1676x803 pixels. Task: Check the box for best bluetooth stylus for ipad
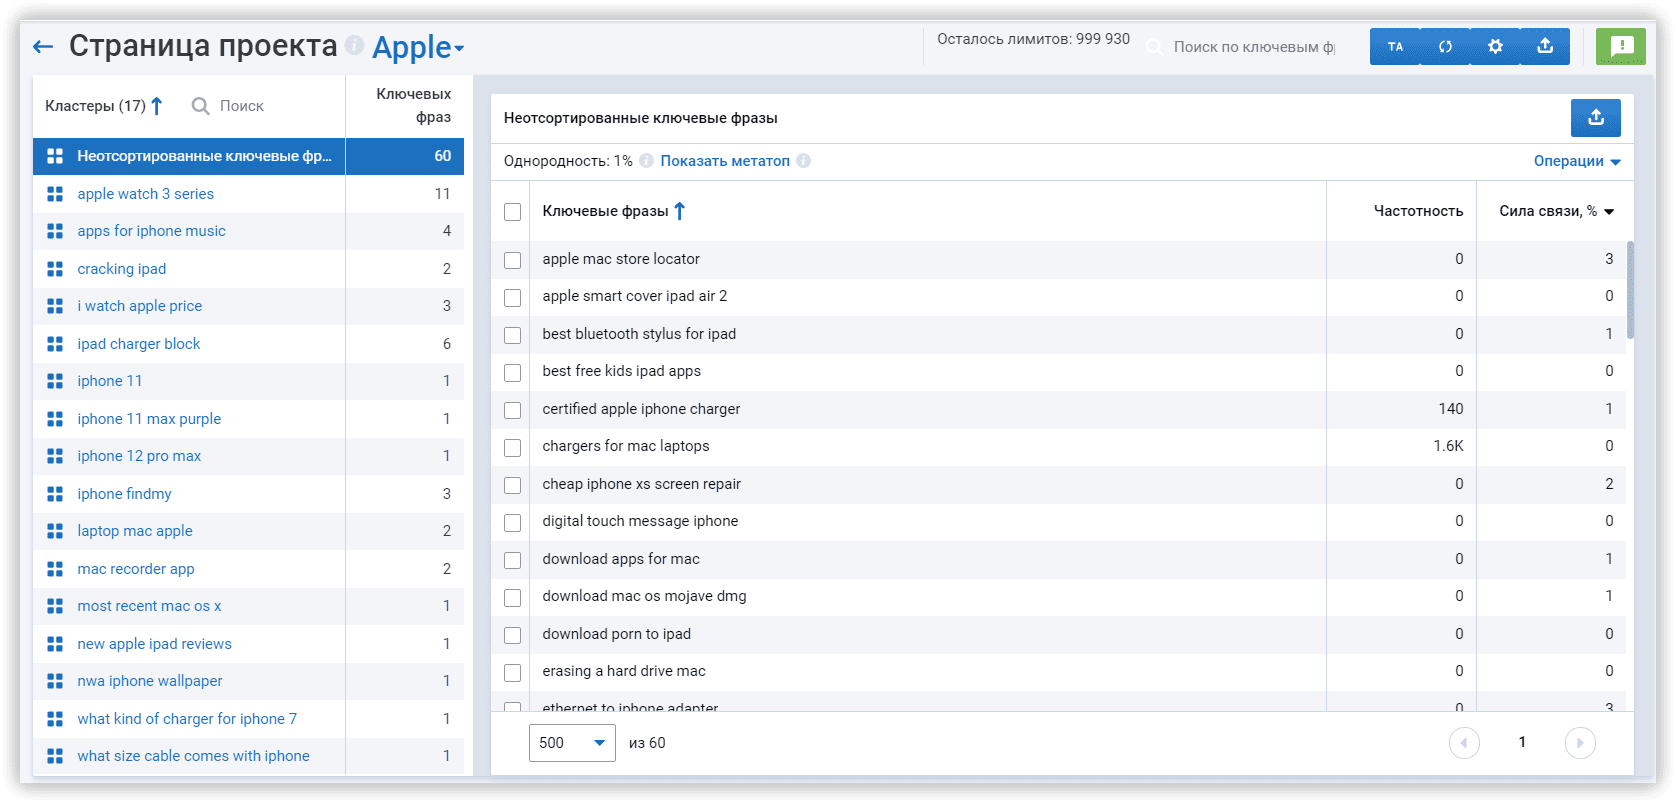coord(513,335)
